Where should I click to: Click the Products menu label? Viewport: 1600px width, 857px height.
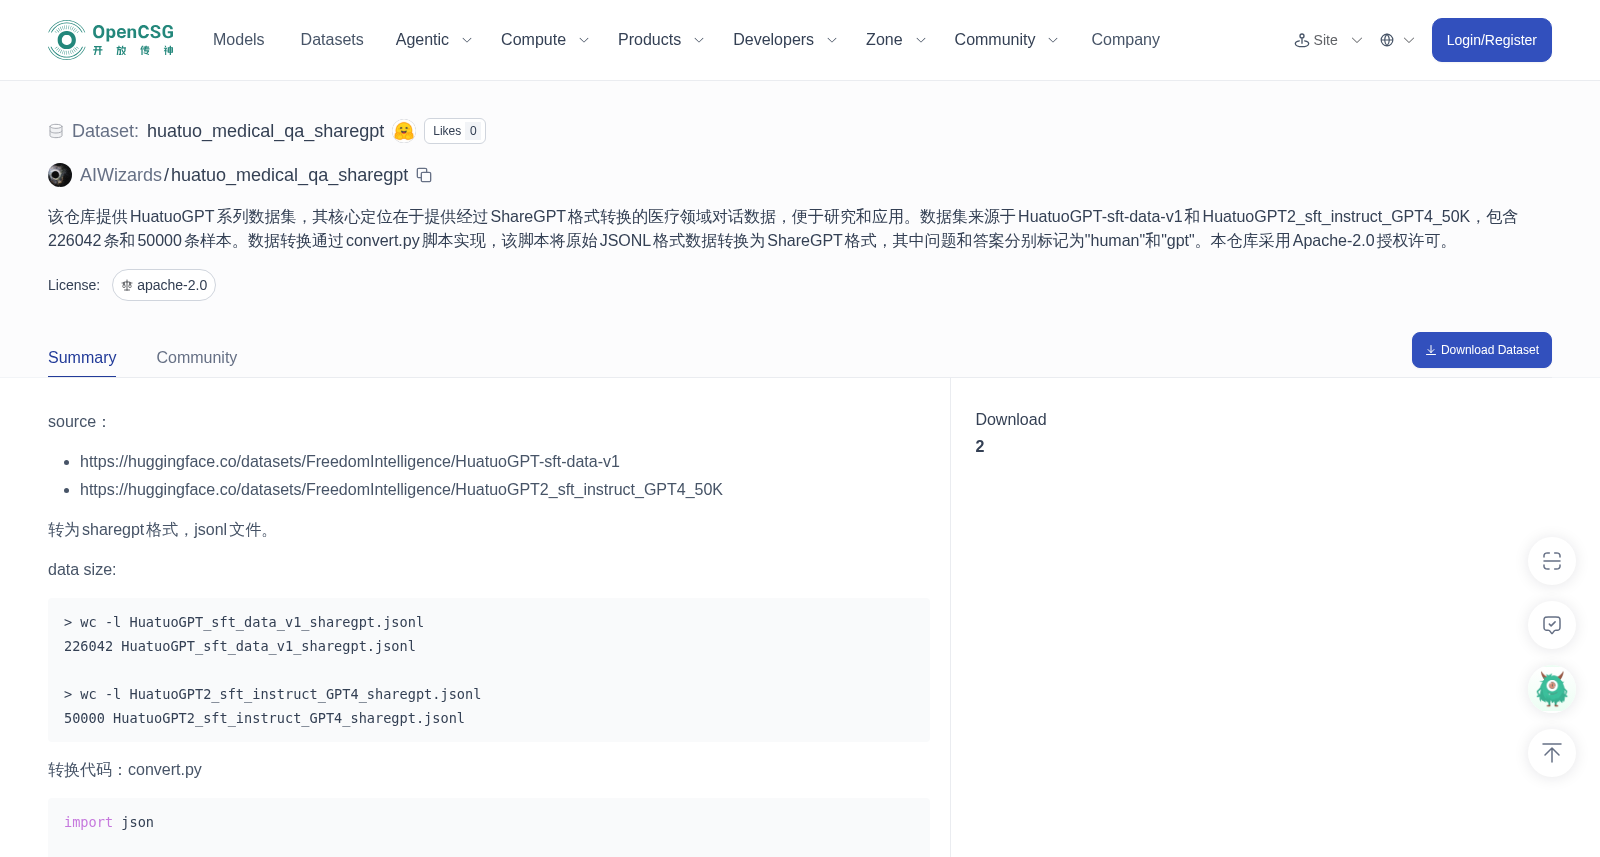(649, 40)
